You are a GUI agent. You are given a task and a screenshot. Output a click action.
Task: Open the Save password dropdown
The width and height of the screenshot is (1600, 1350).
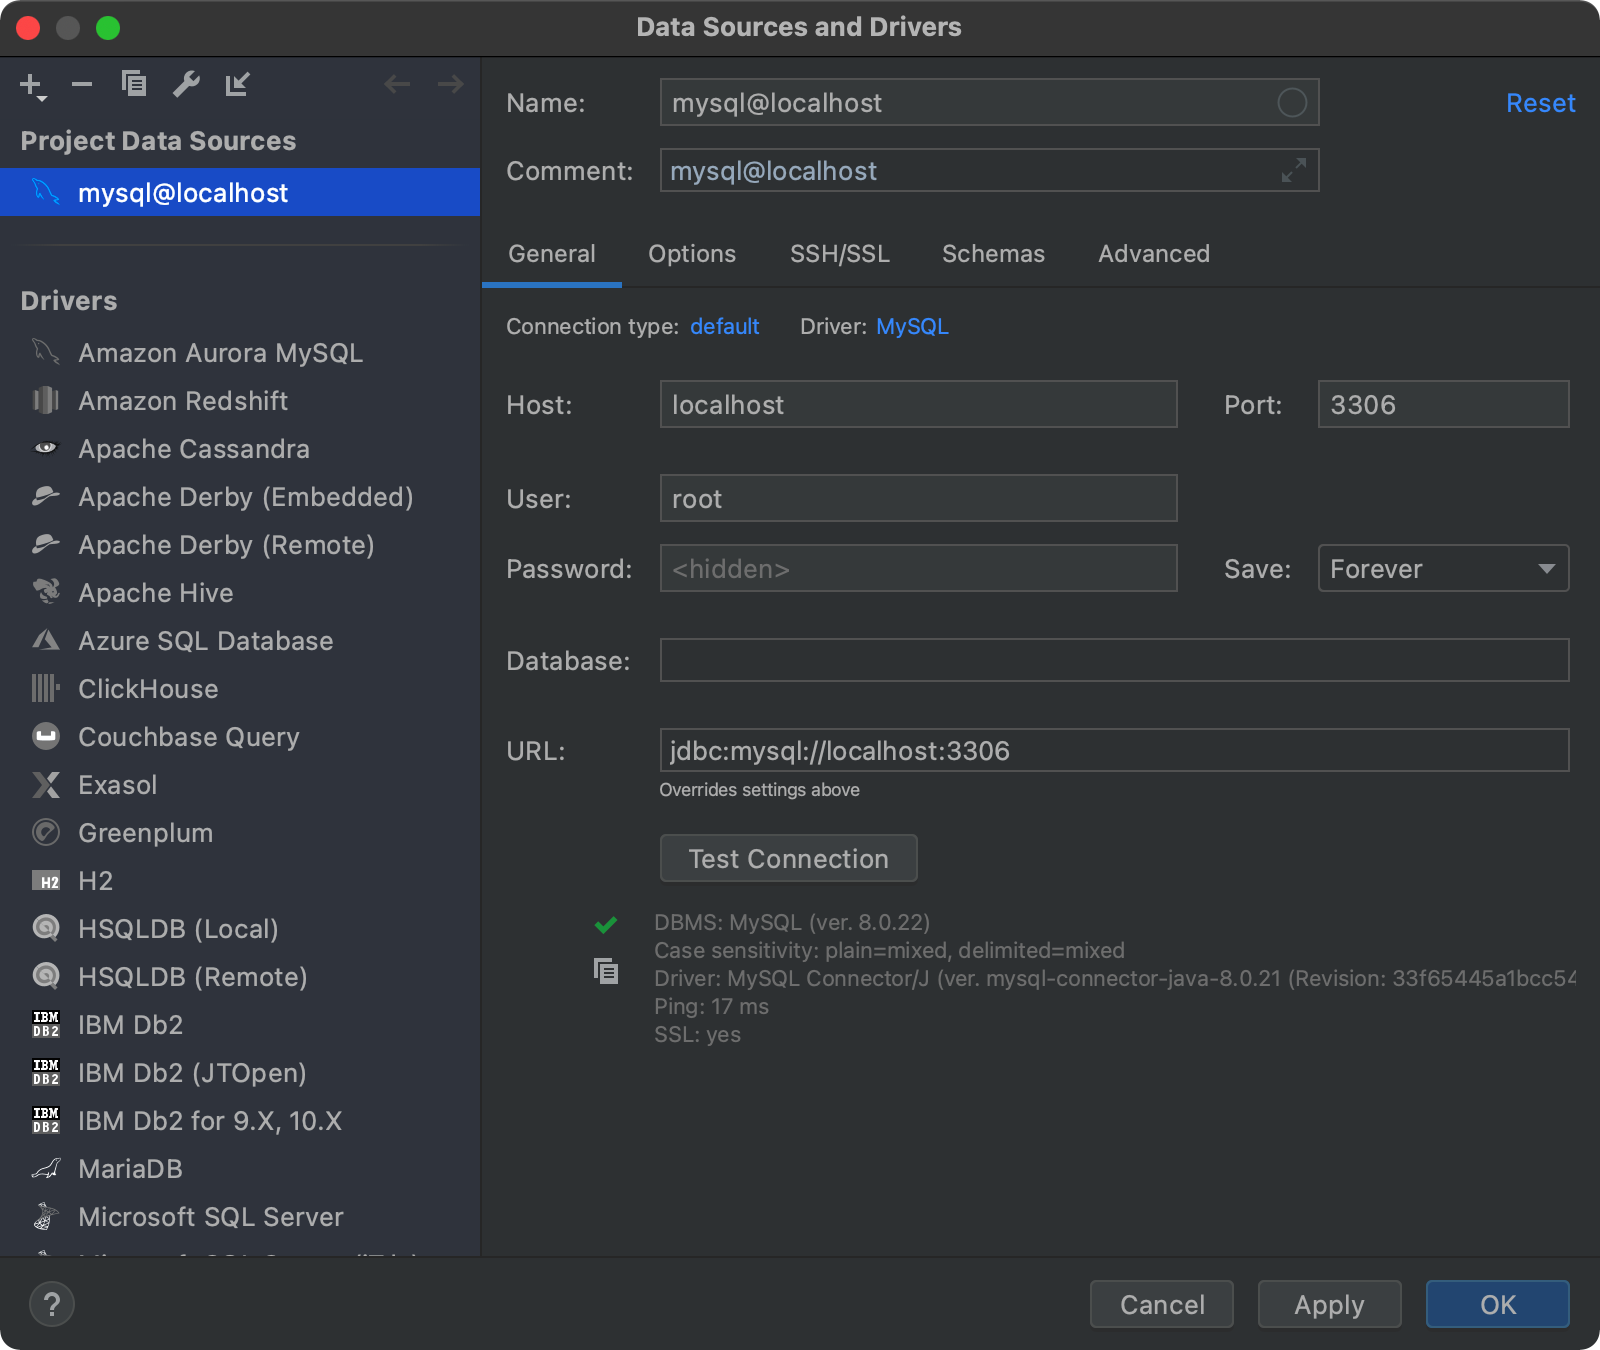[x=1443, y=568]
